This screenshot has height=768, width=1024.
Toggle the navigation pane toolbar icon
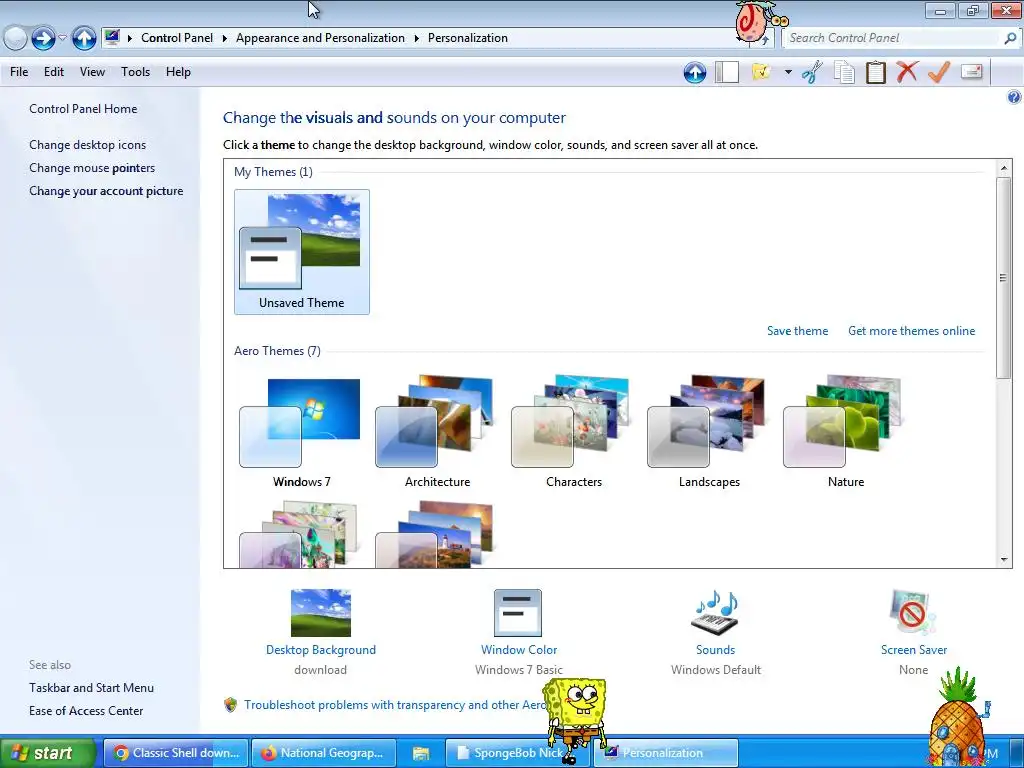pos(726,72)
